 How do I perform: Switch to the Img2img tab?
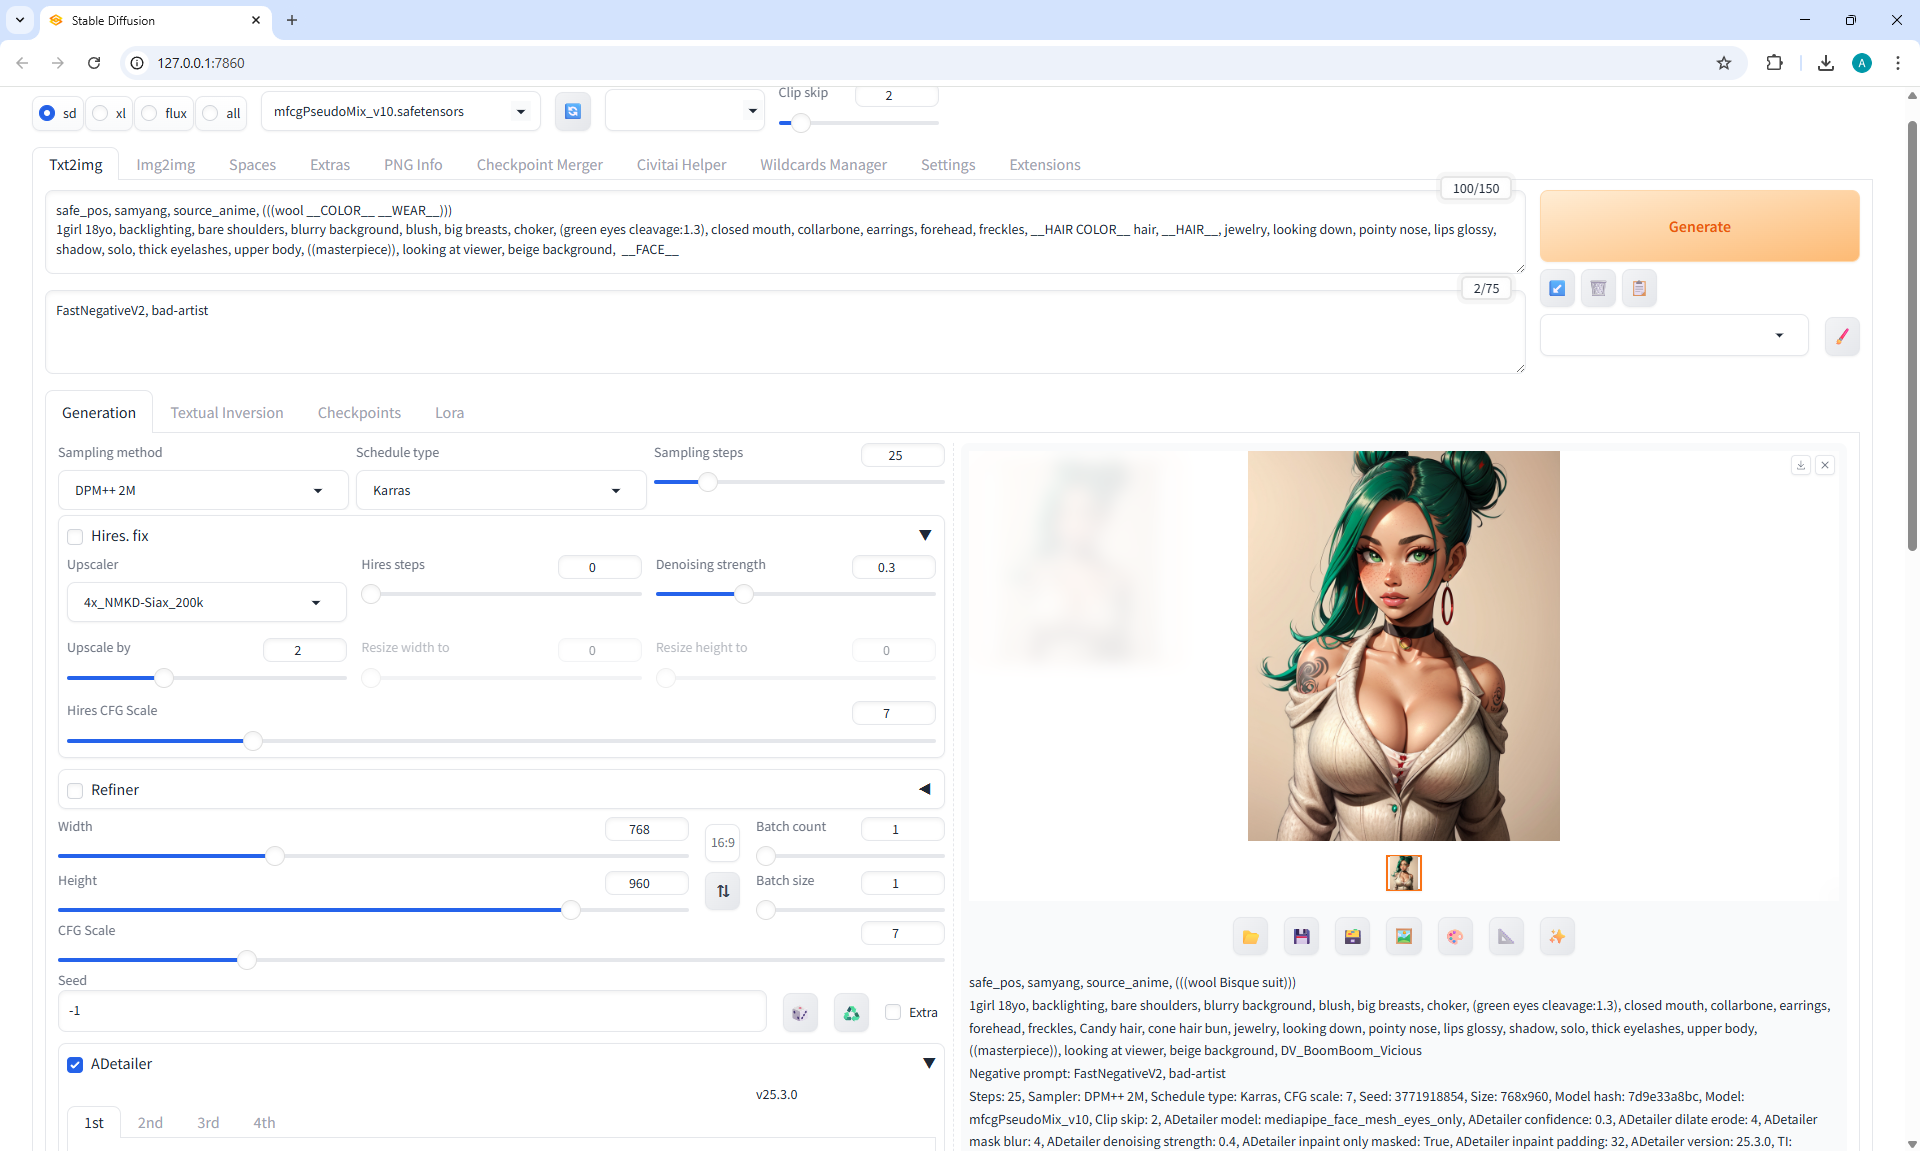pyautogui.click(x=165, y=165)
